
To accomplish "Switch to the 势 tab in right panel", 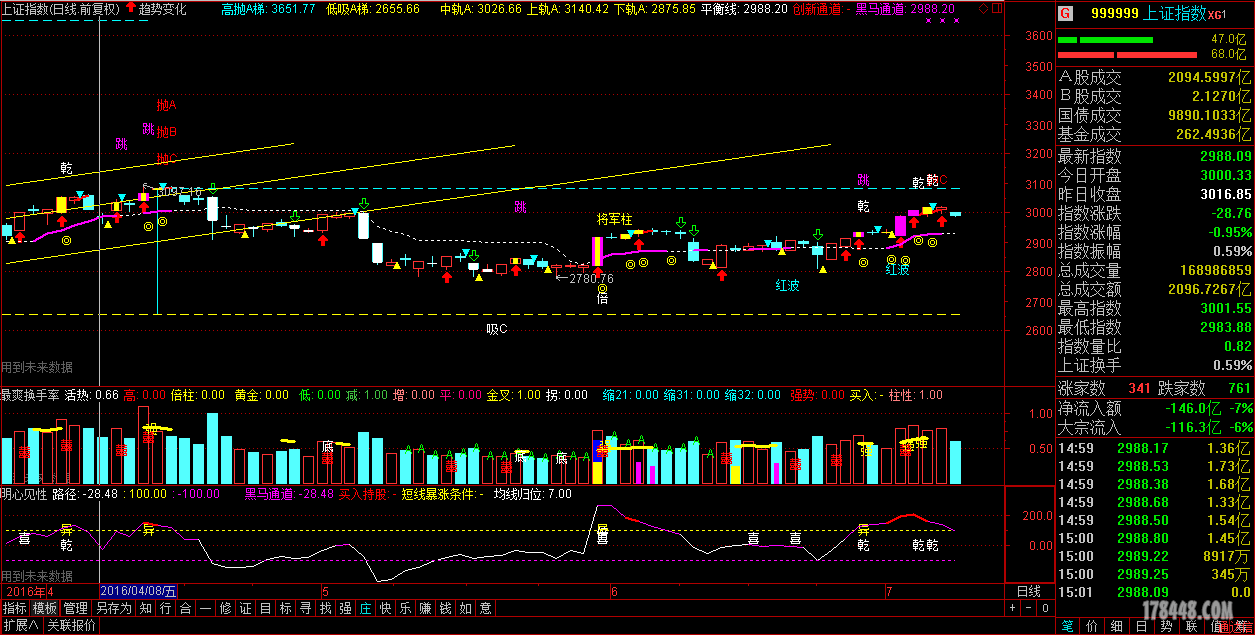I will point(1166,626).
